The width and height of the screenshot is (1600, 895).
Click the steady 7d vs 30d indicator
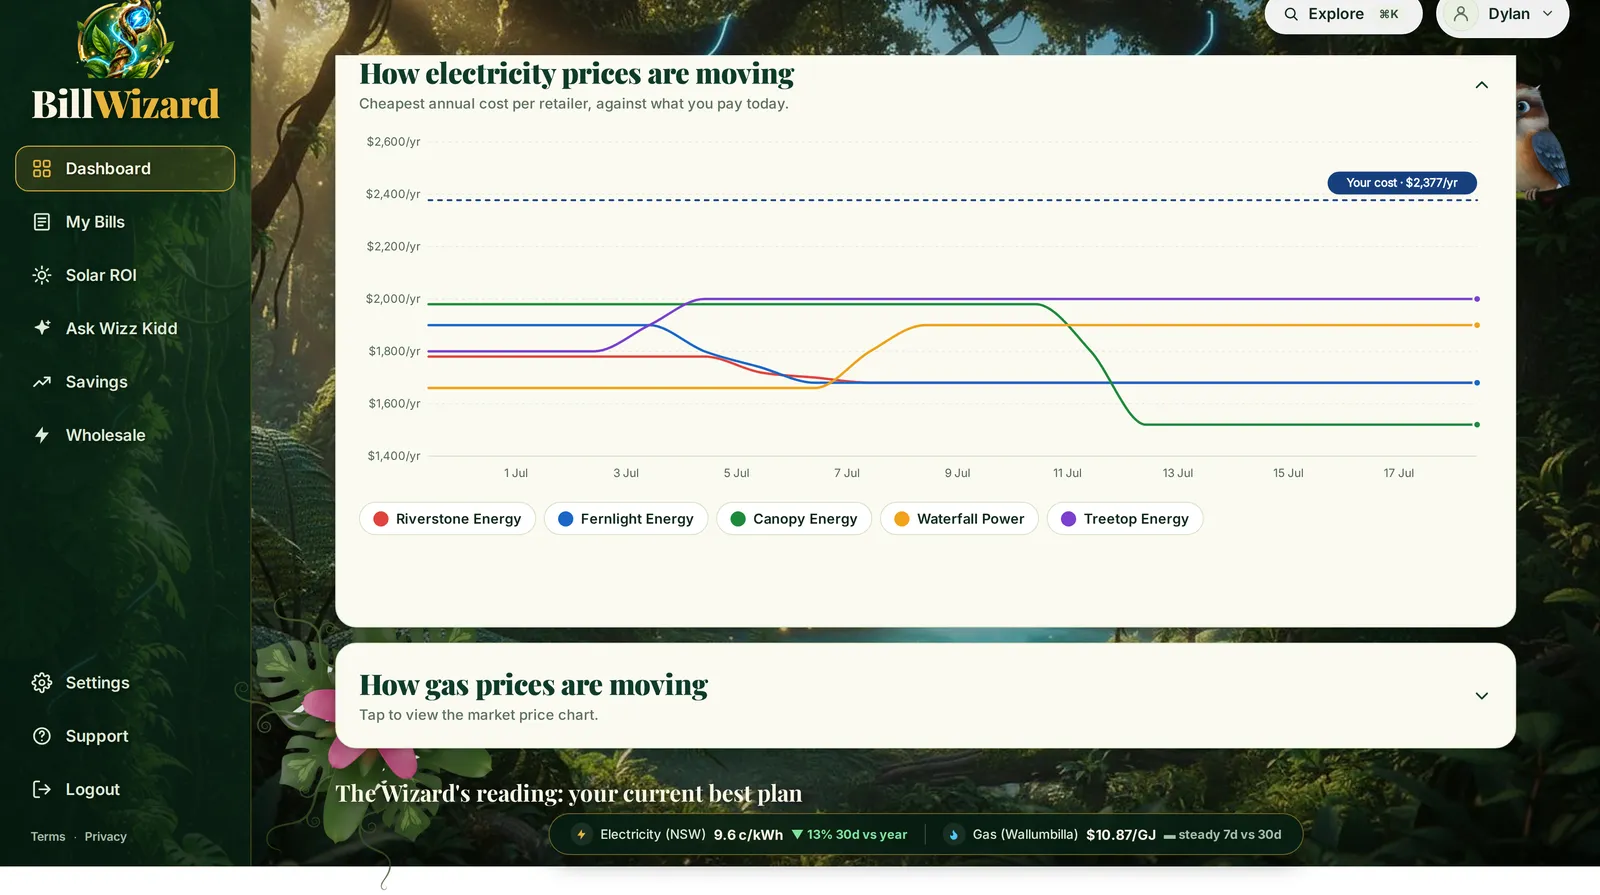coord(1222,835)
